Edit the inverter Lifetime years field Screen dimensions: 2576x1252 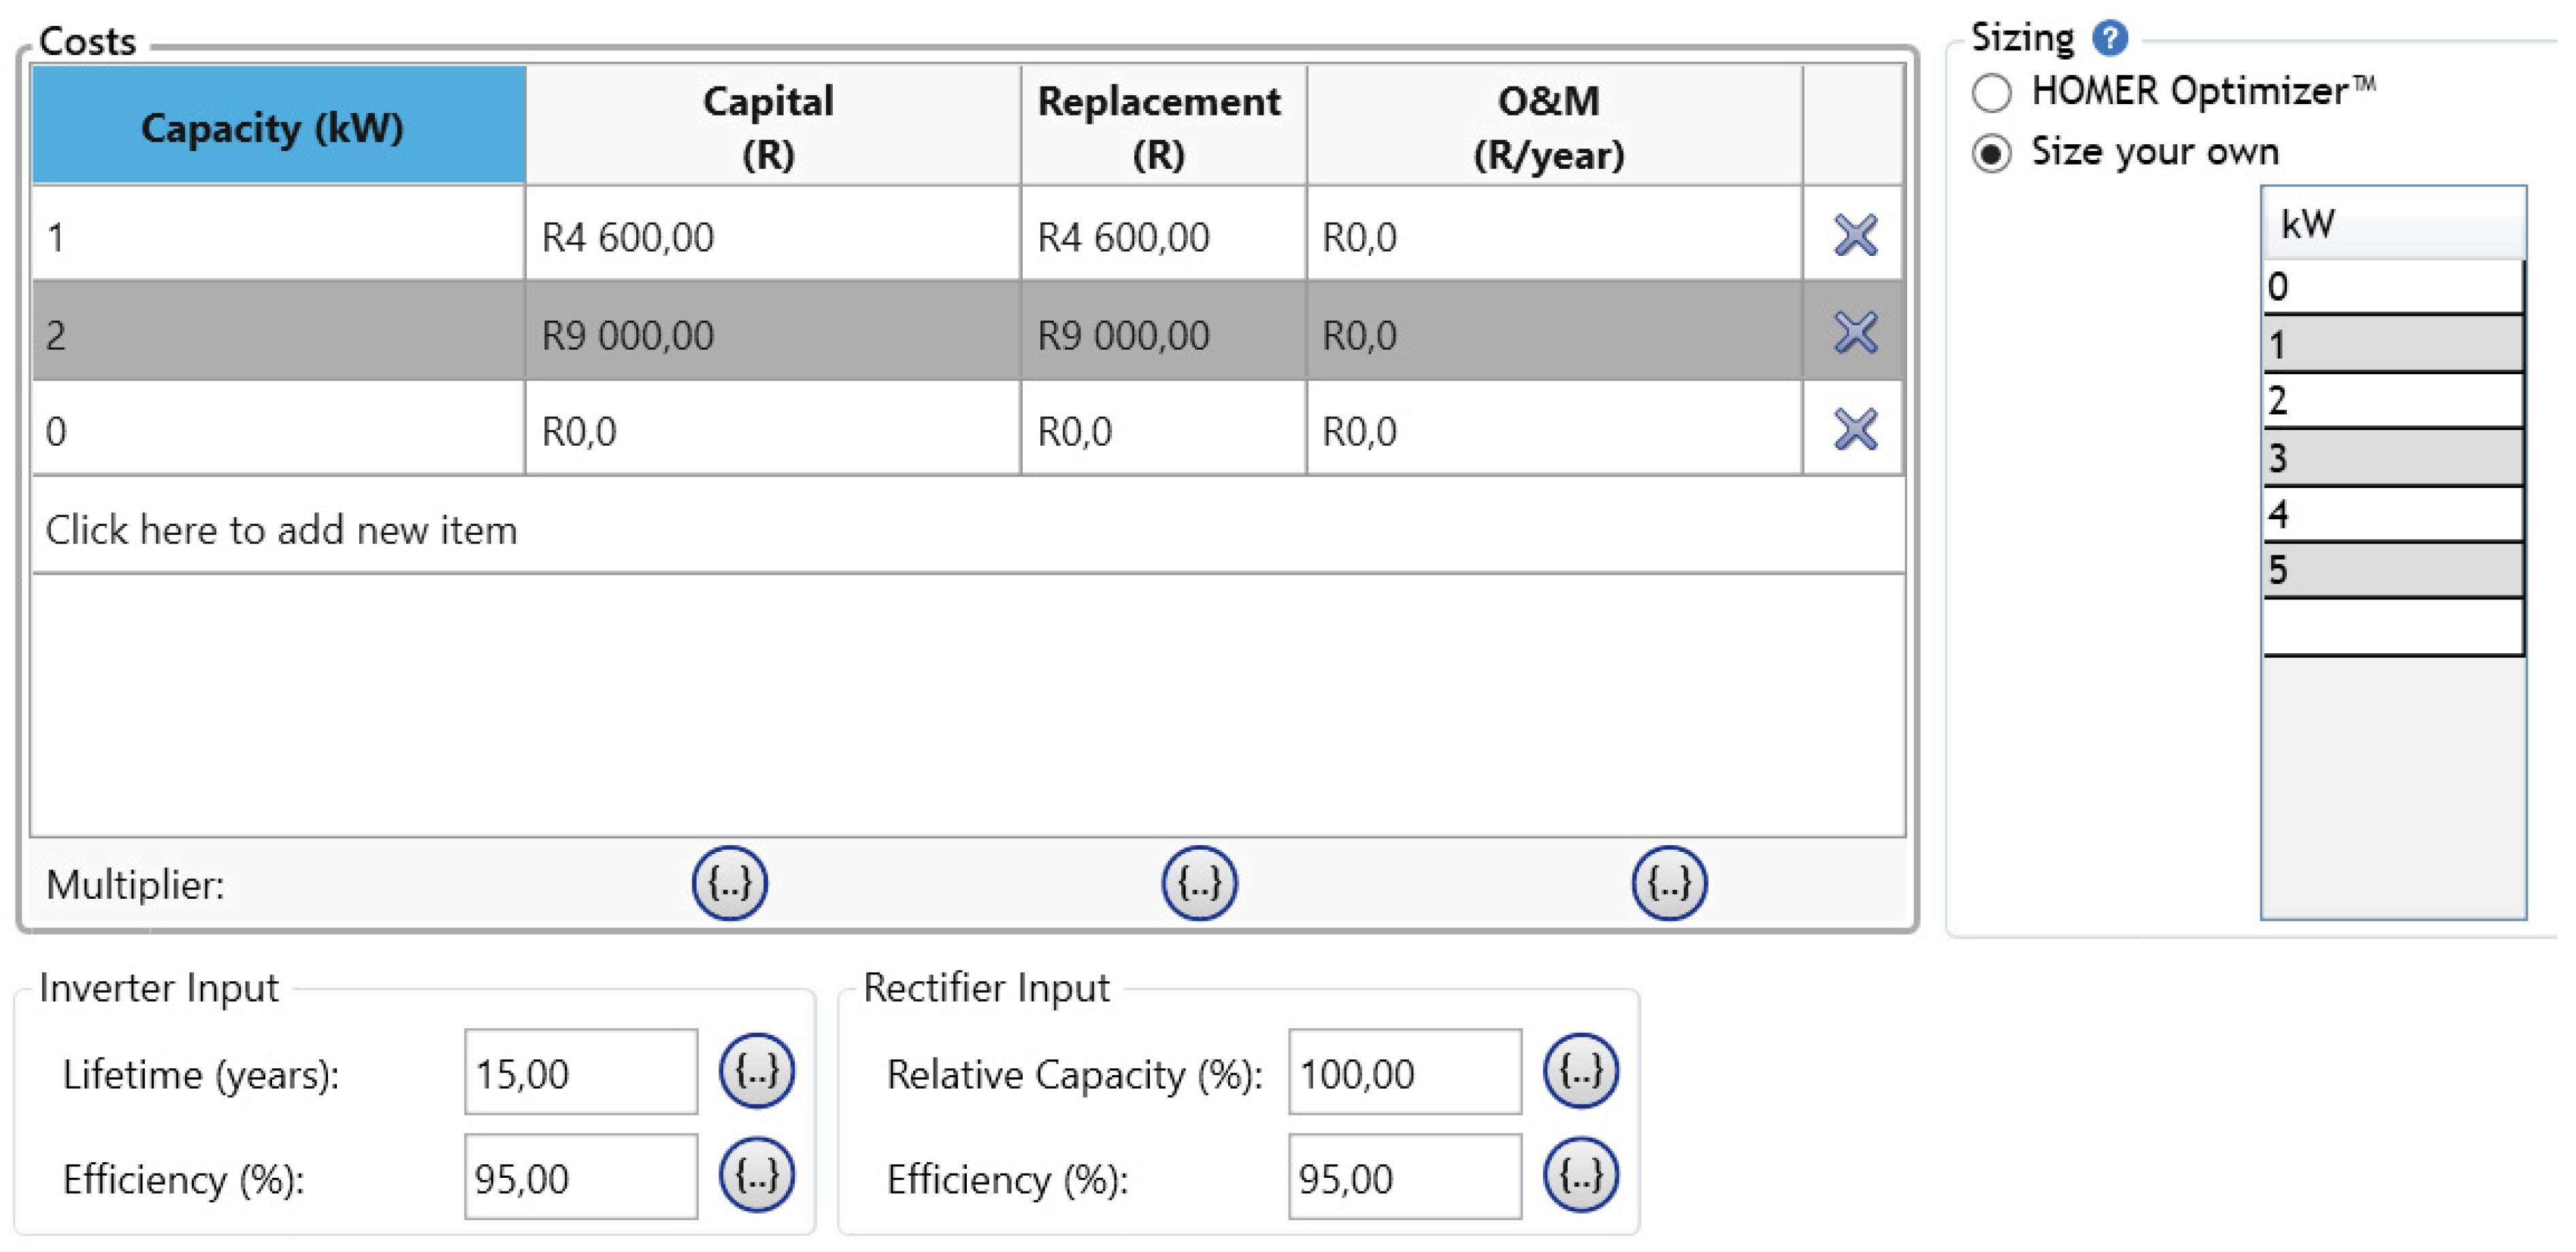click(x=580, y=1073)
